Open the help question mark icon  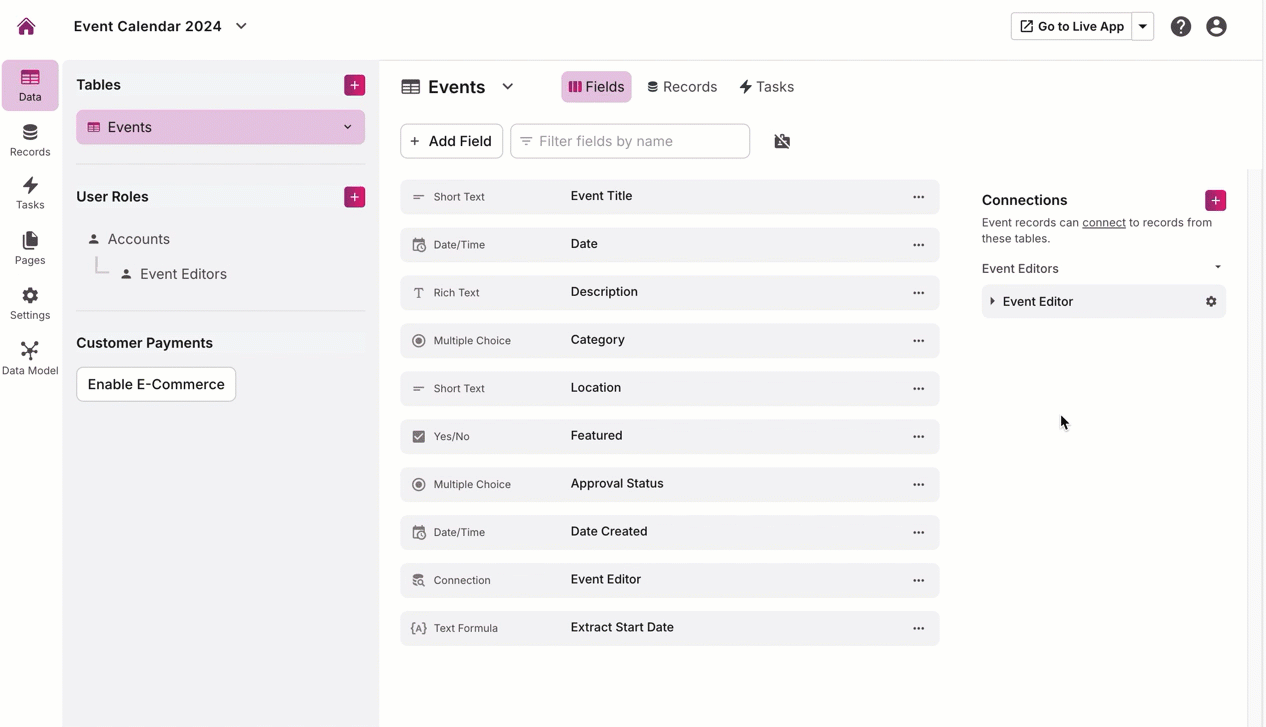(x=1181, y=27)
